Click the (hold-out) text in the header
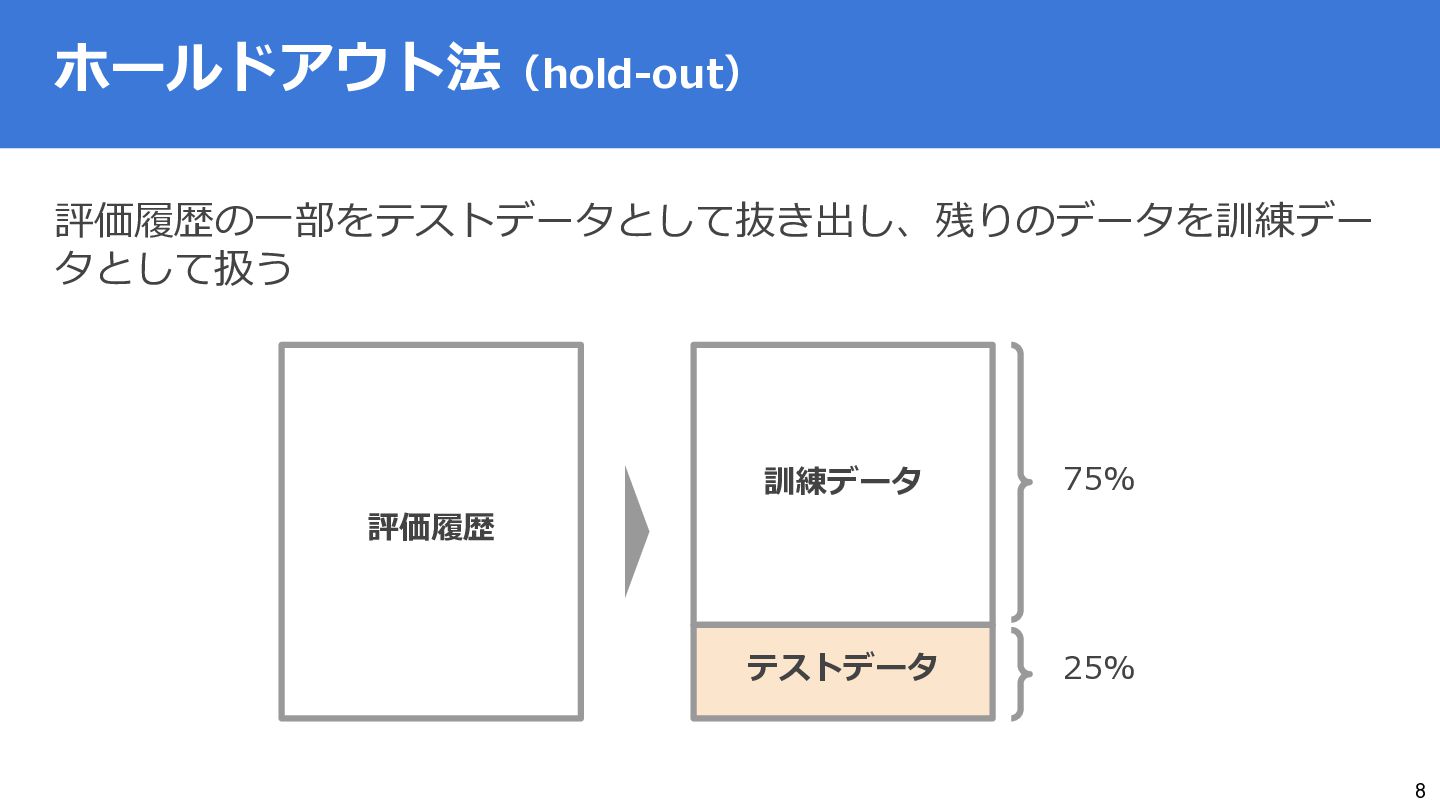 632,74
